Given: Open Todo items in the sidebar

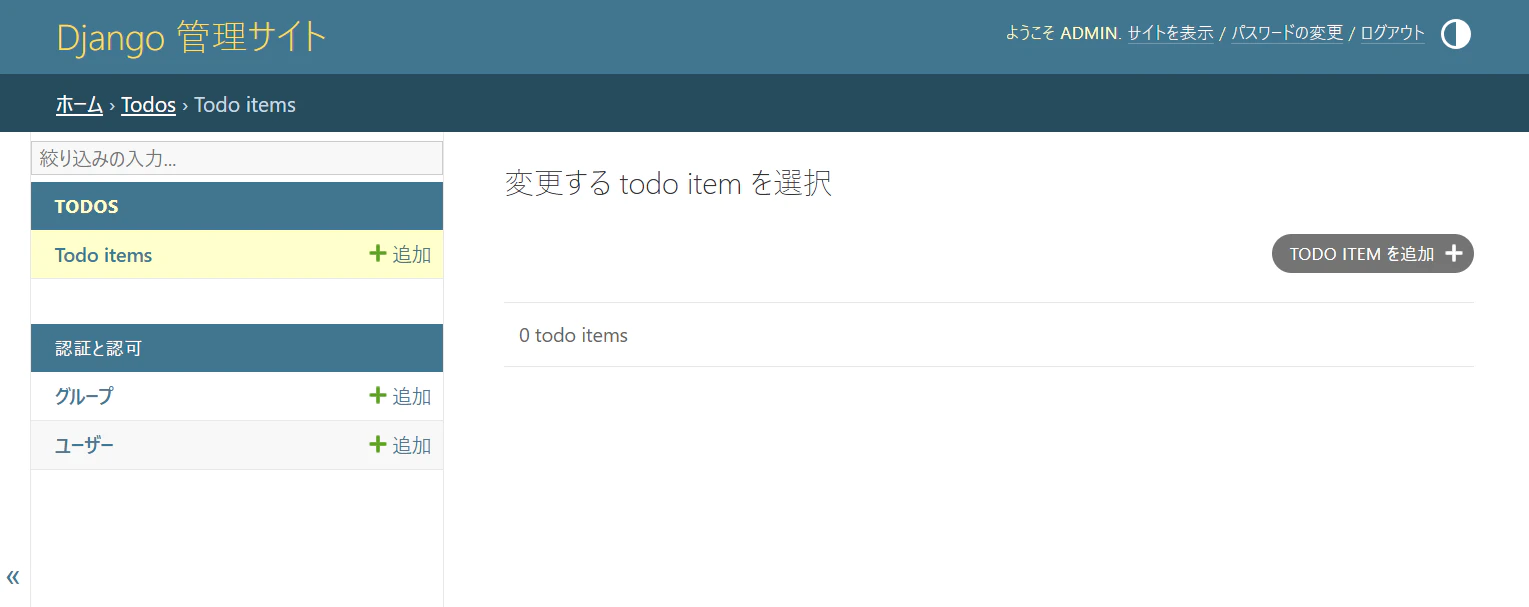Looking at the screenshot, I should (x=104, y=255).
